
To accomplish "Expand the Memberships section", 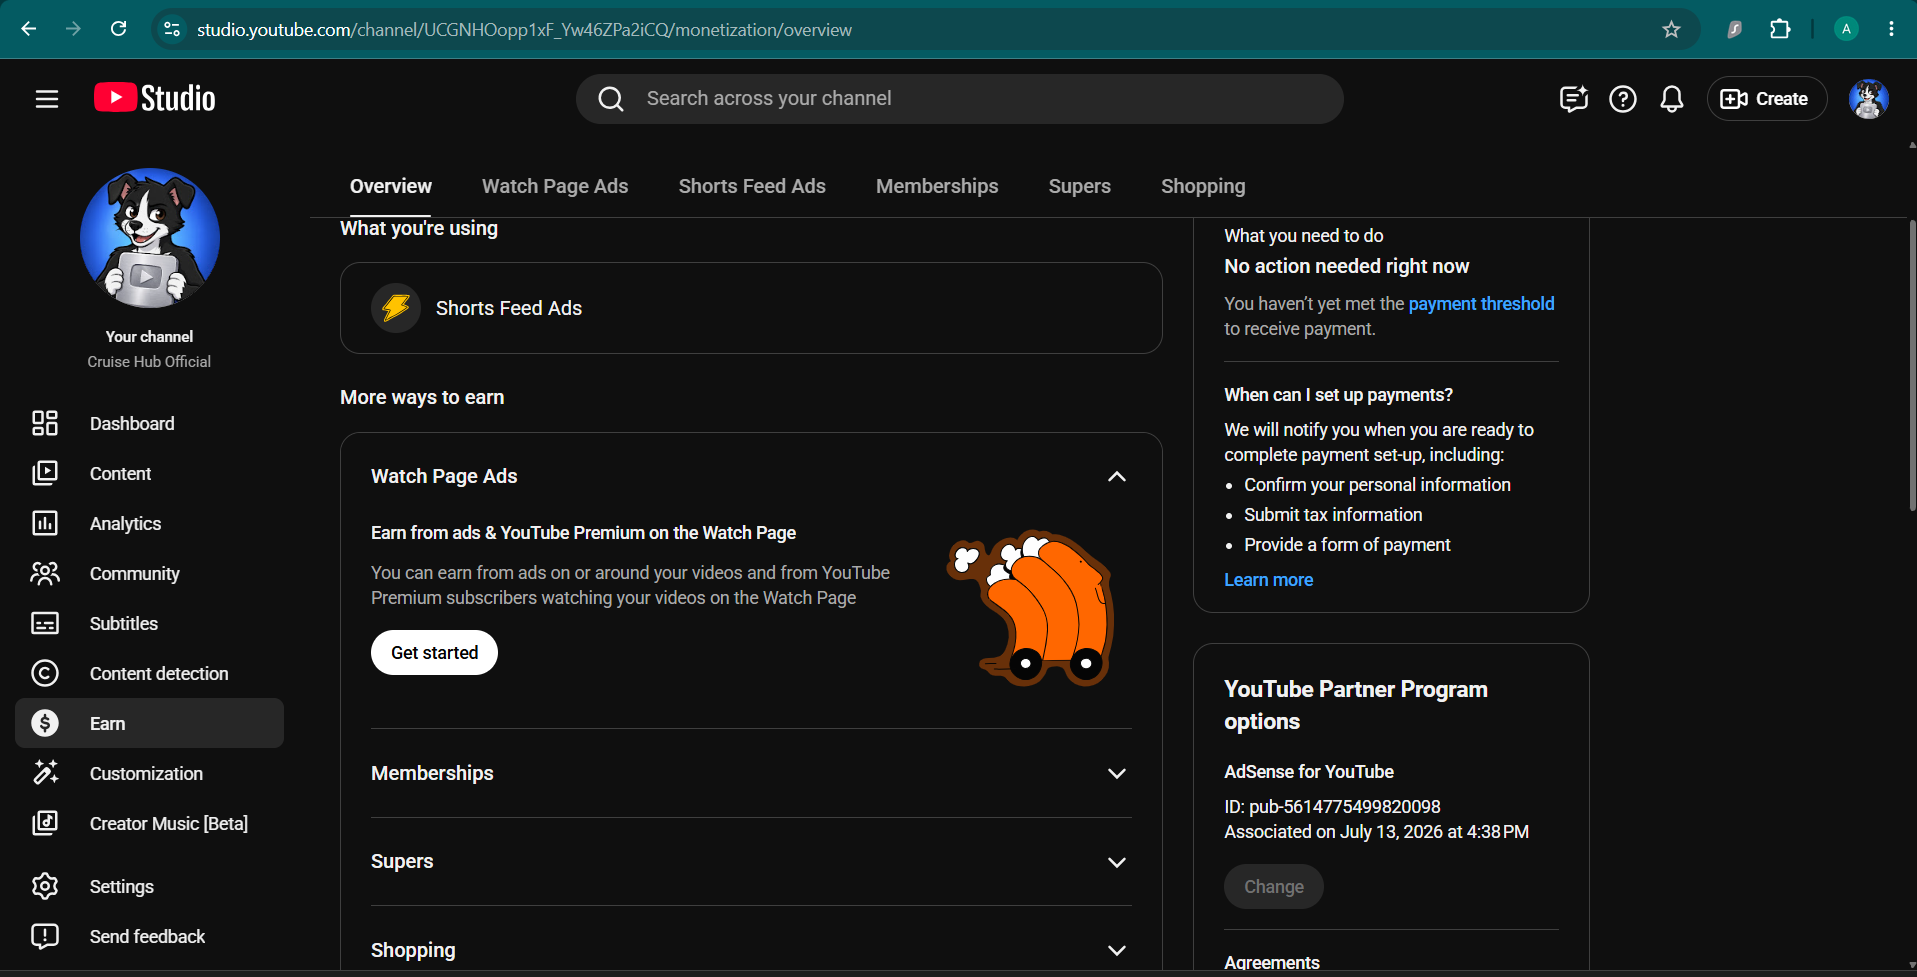I will point(1117,773).
